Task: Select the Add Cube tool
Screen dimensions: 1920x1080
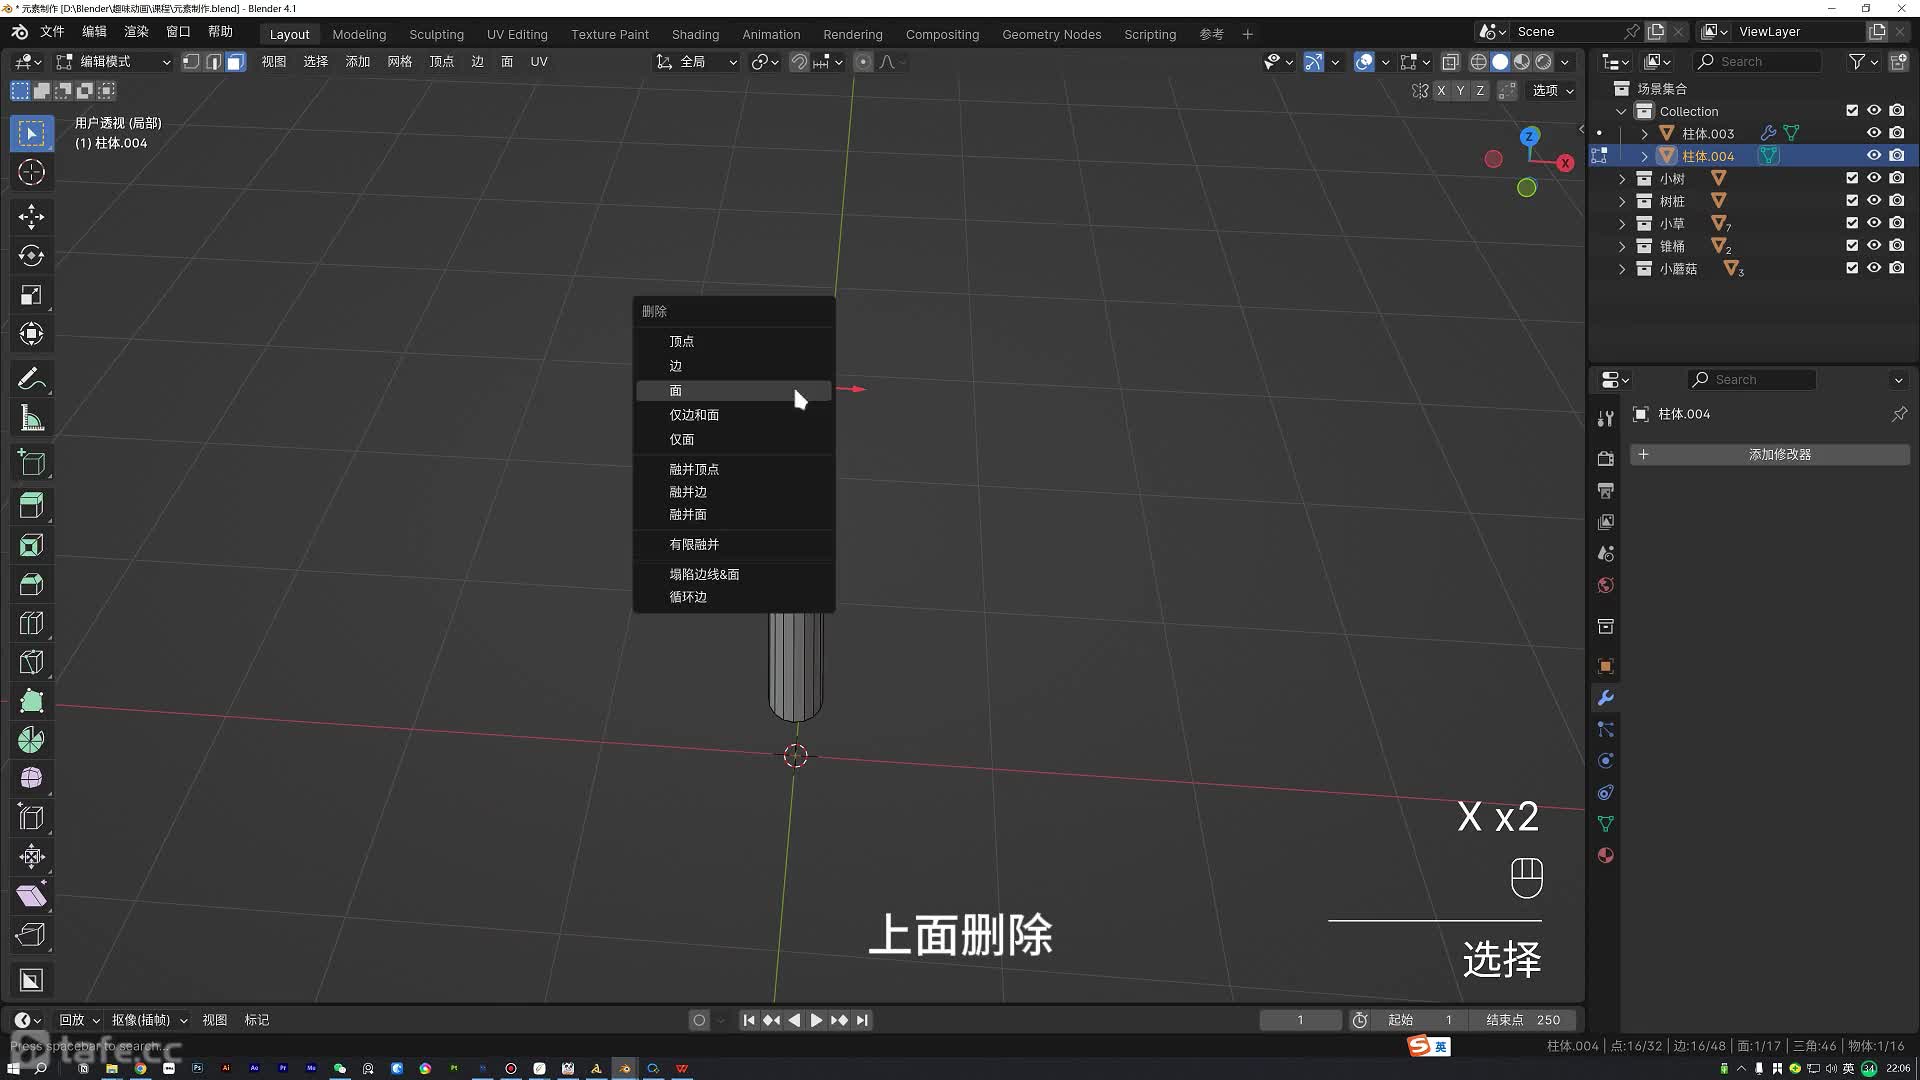Action: (31, 463)
